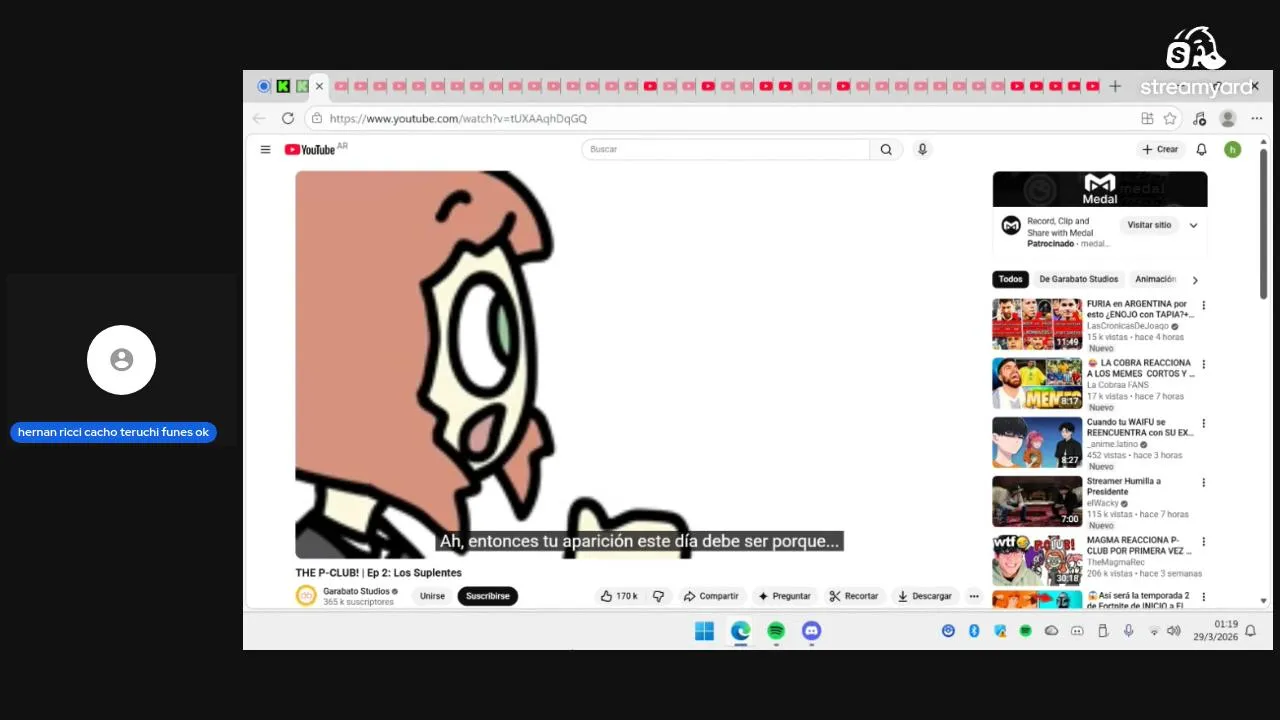Open Spotify from taskbar

click(776, 631)
